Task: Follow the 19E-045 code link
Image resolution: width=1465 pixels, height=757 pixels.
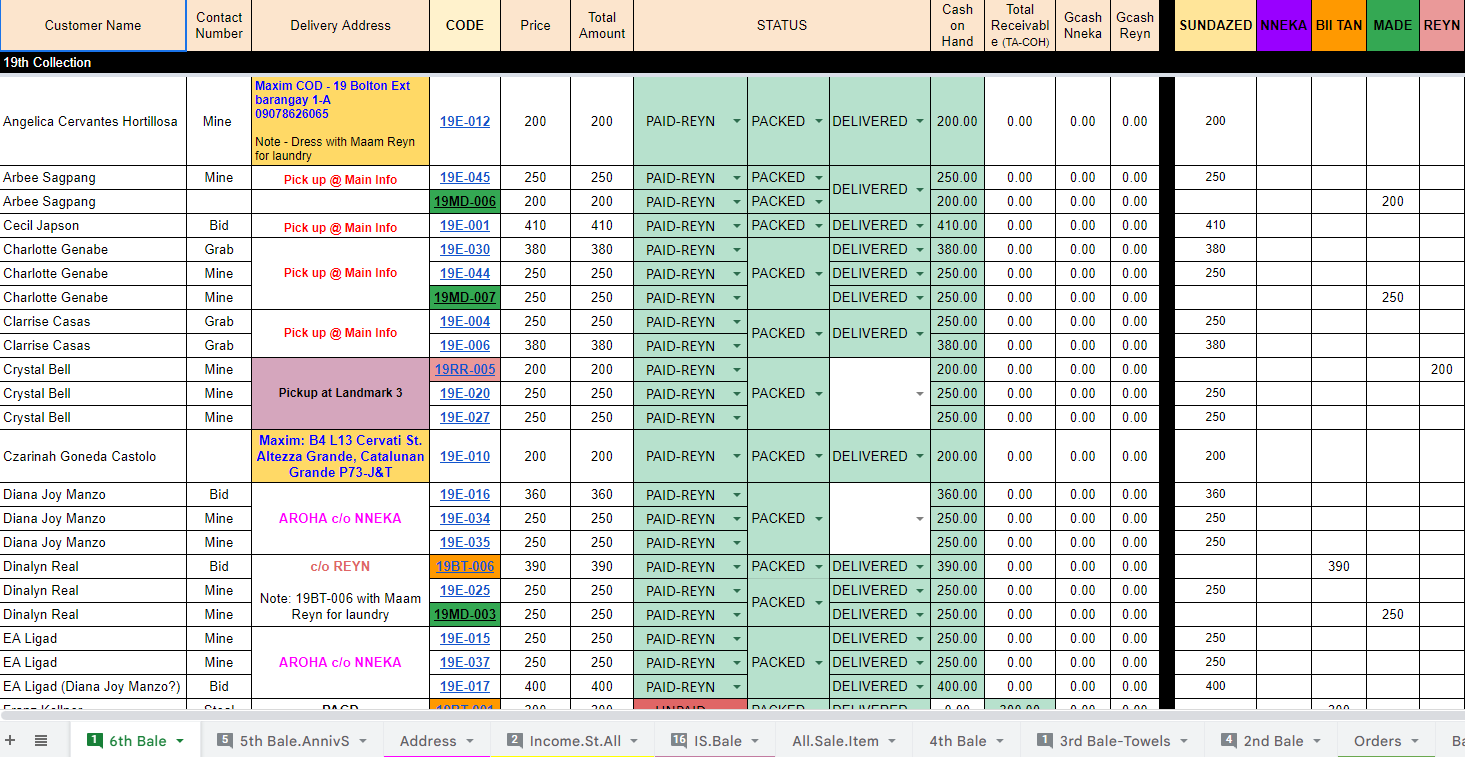Action: pos(465,178)
